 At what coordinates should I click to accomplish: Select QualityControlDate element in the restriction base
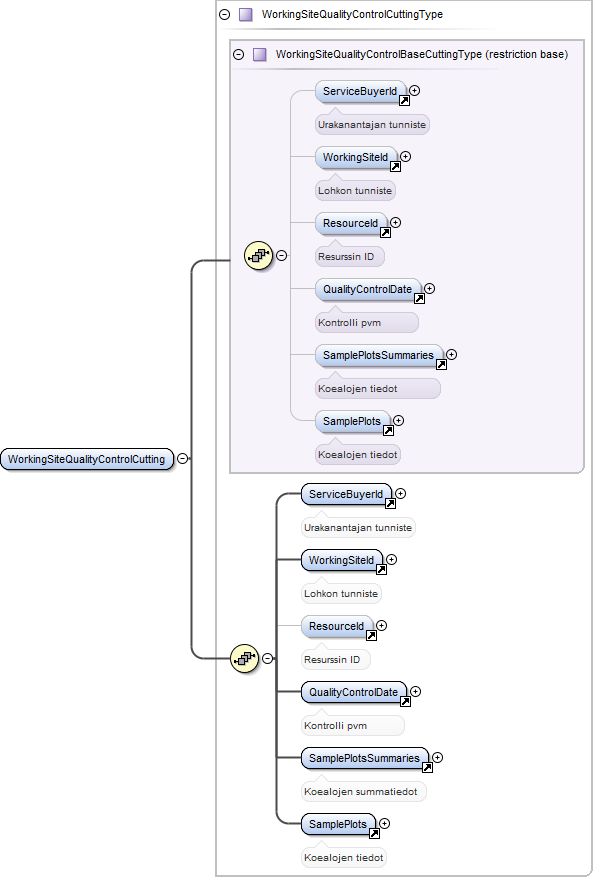367,289
